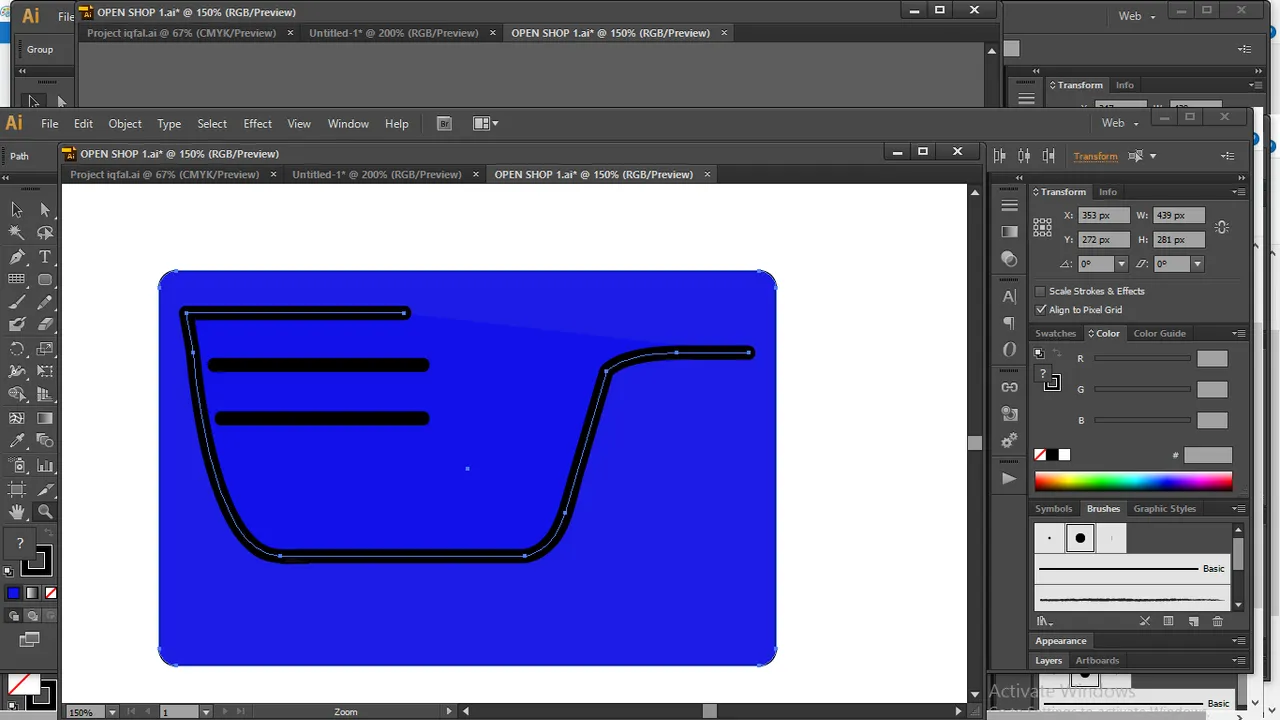This screenshot has height=720, width=1280.
Task: Open the Graphic Styles tab
Action: [1164, 509]
